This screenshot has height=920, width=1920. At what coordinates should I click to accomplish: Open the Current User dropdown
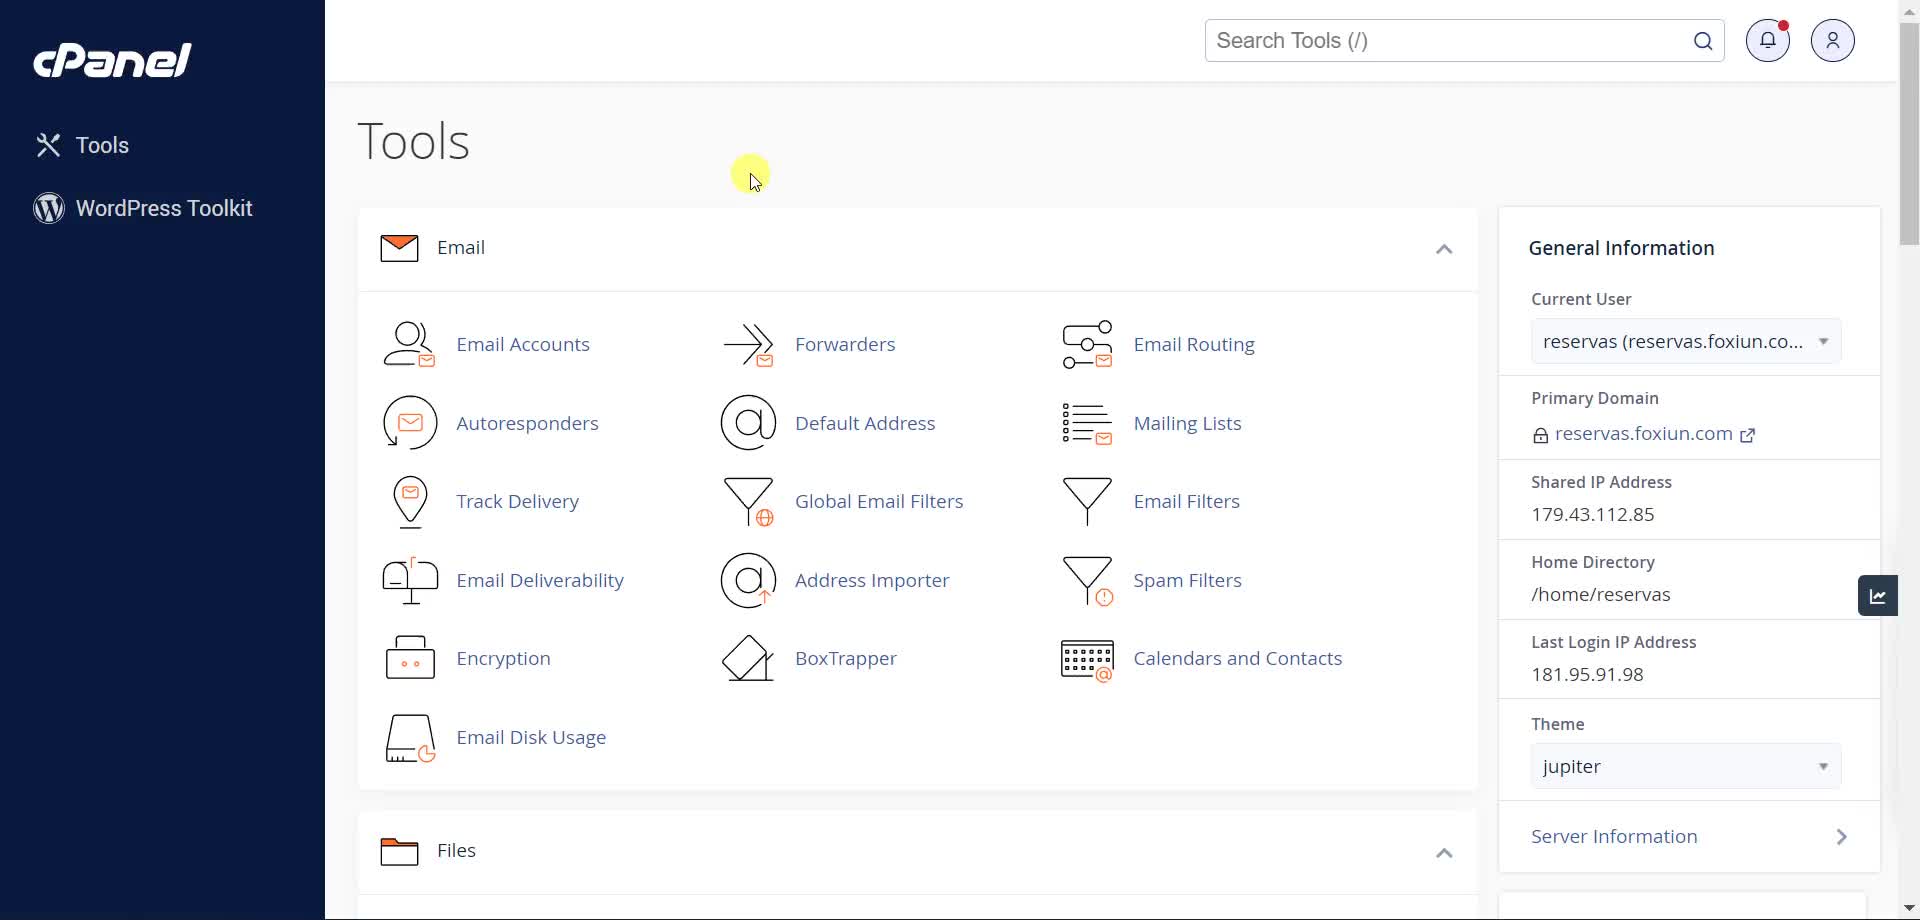(x=1685, y=342)
